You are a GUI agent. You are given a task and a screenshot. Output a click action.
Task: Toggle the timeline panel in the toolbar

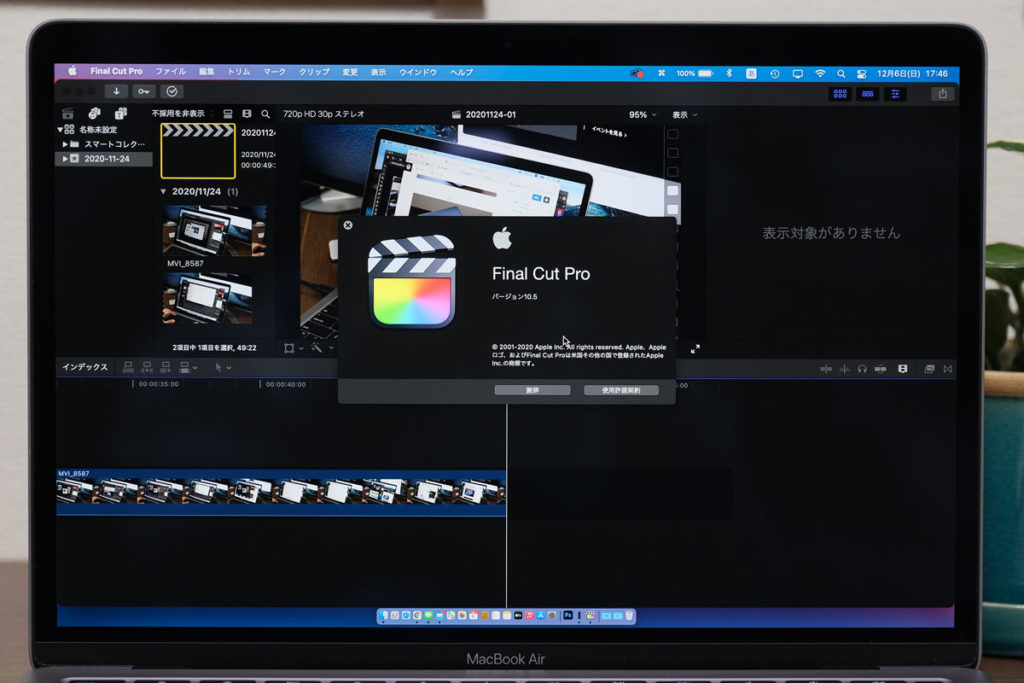(867, 94)
